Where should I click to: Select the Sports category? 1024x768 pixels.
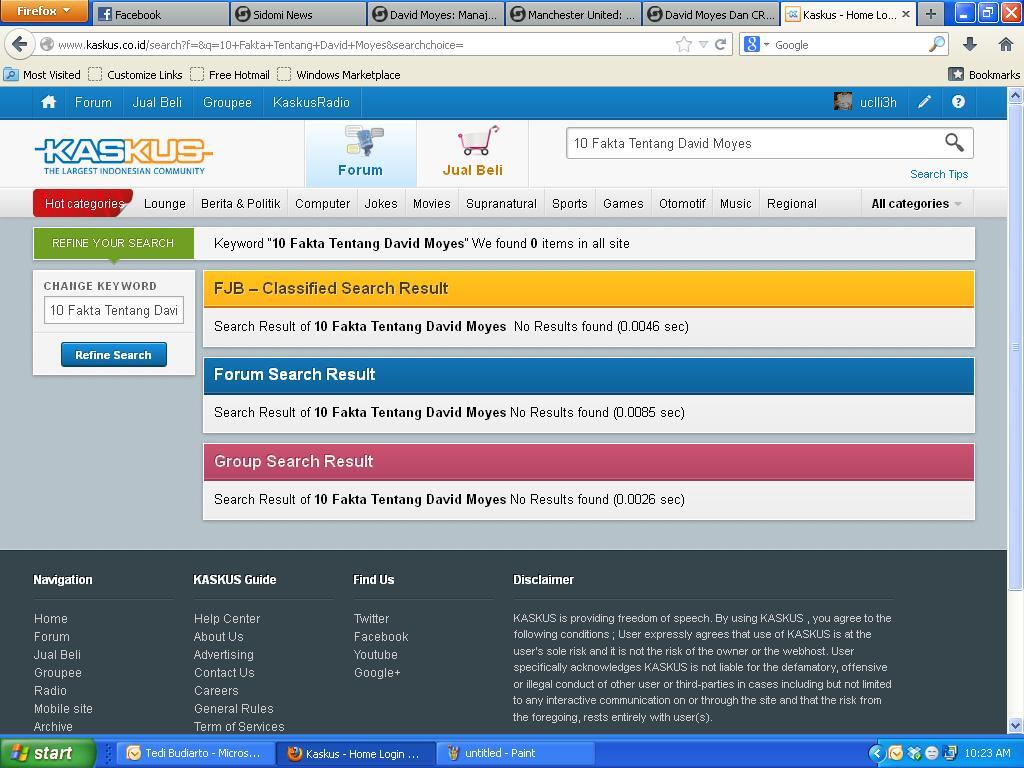(569, 204)
